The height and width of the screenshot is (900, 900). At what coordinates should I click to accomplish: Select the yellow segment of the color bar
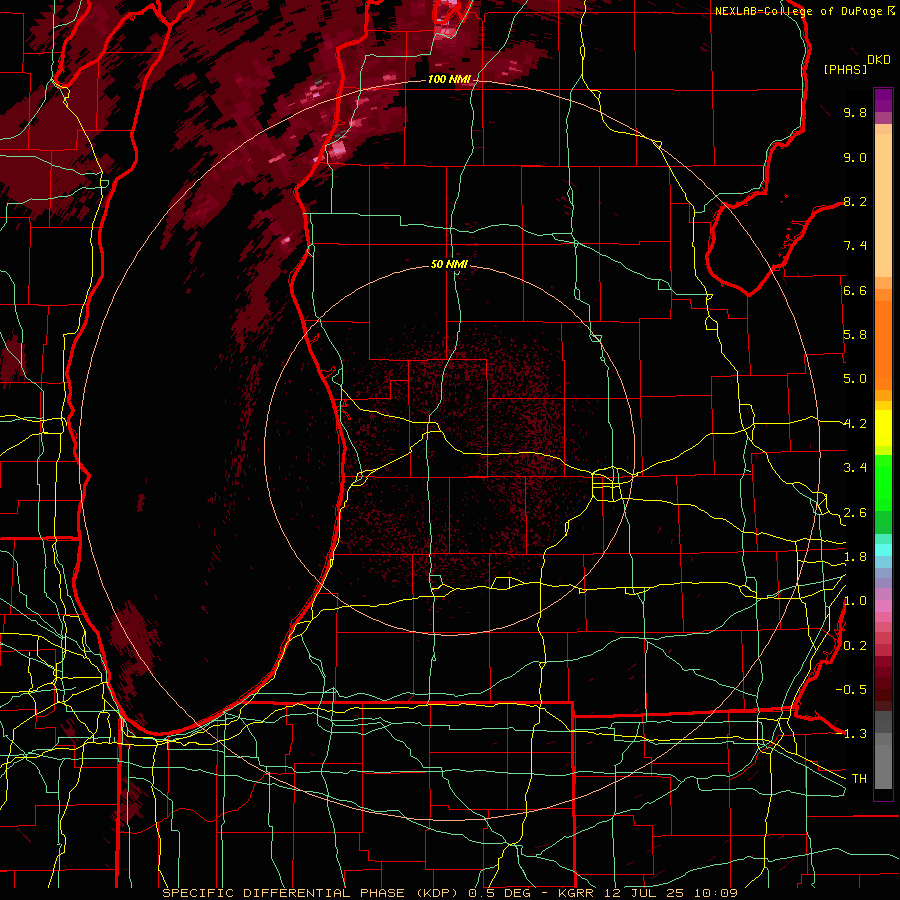tap(883, 428)
